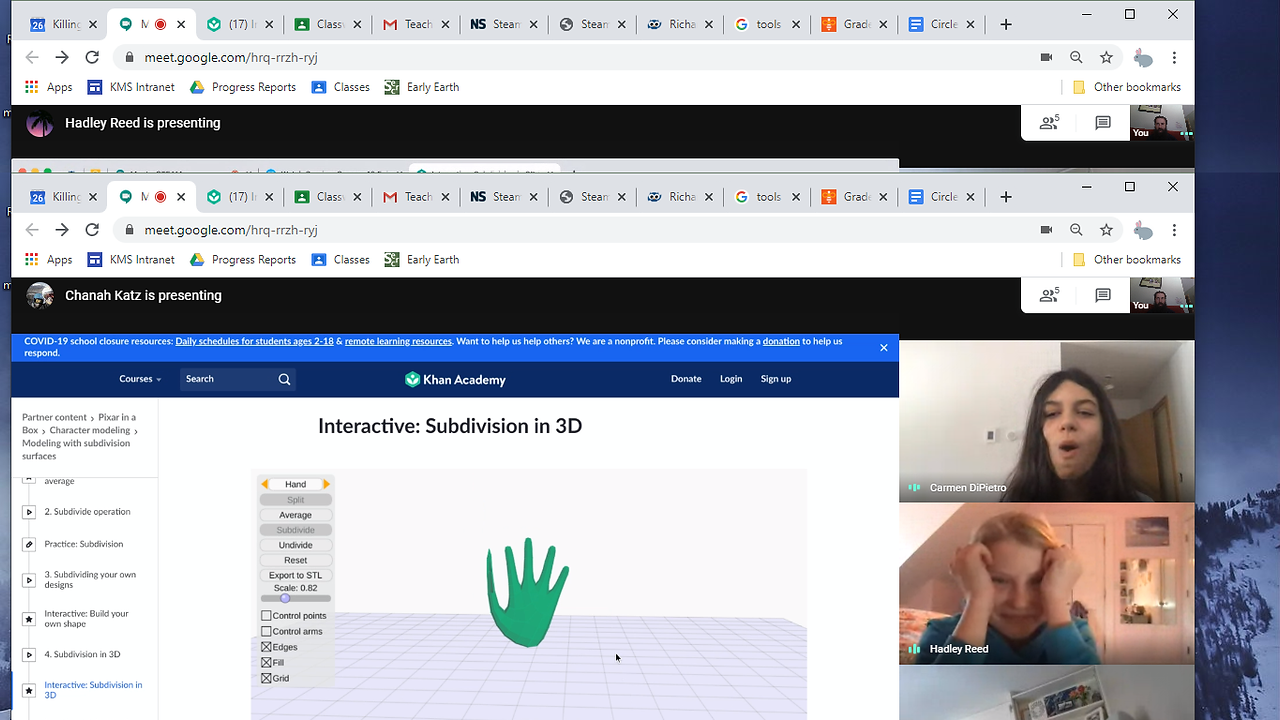
Task: Click the bookmark star in the lower shared window
Action: [x=1106, y=230]
